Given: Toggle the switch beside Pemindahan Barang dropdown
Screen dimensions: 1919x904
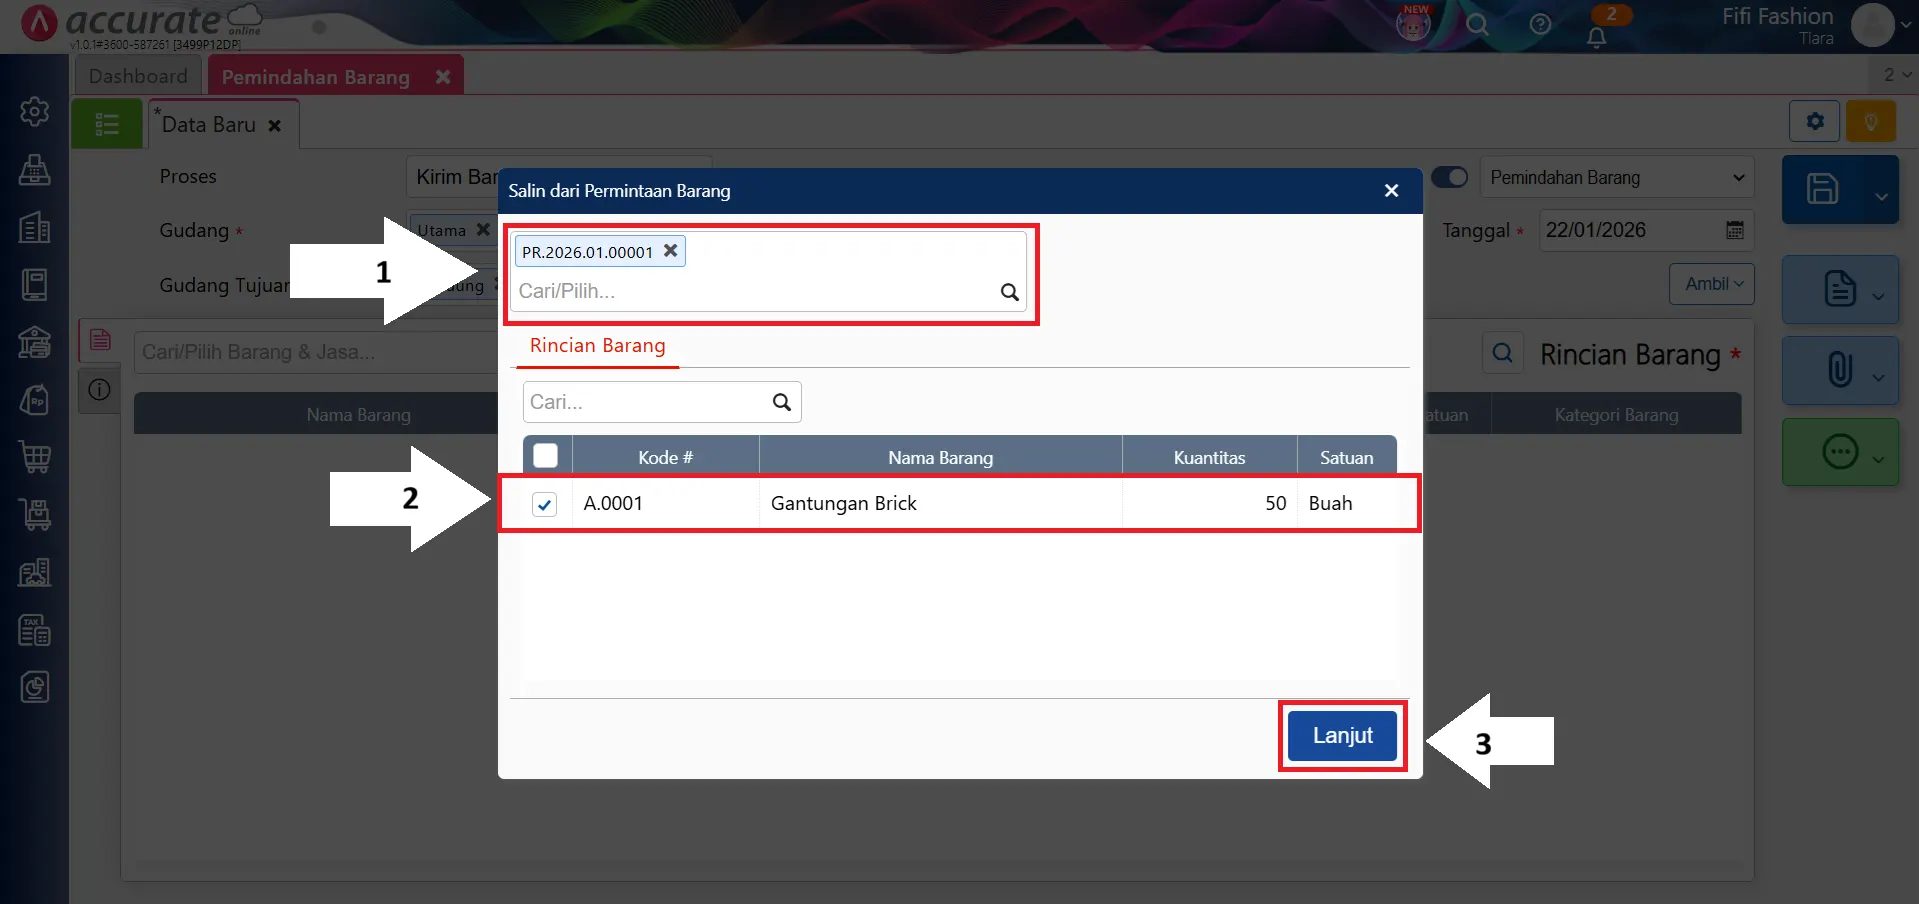Looking at the screenshot, I should (x=1449, y=177).
